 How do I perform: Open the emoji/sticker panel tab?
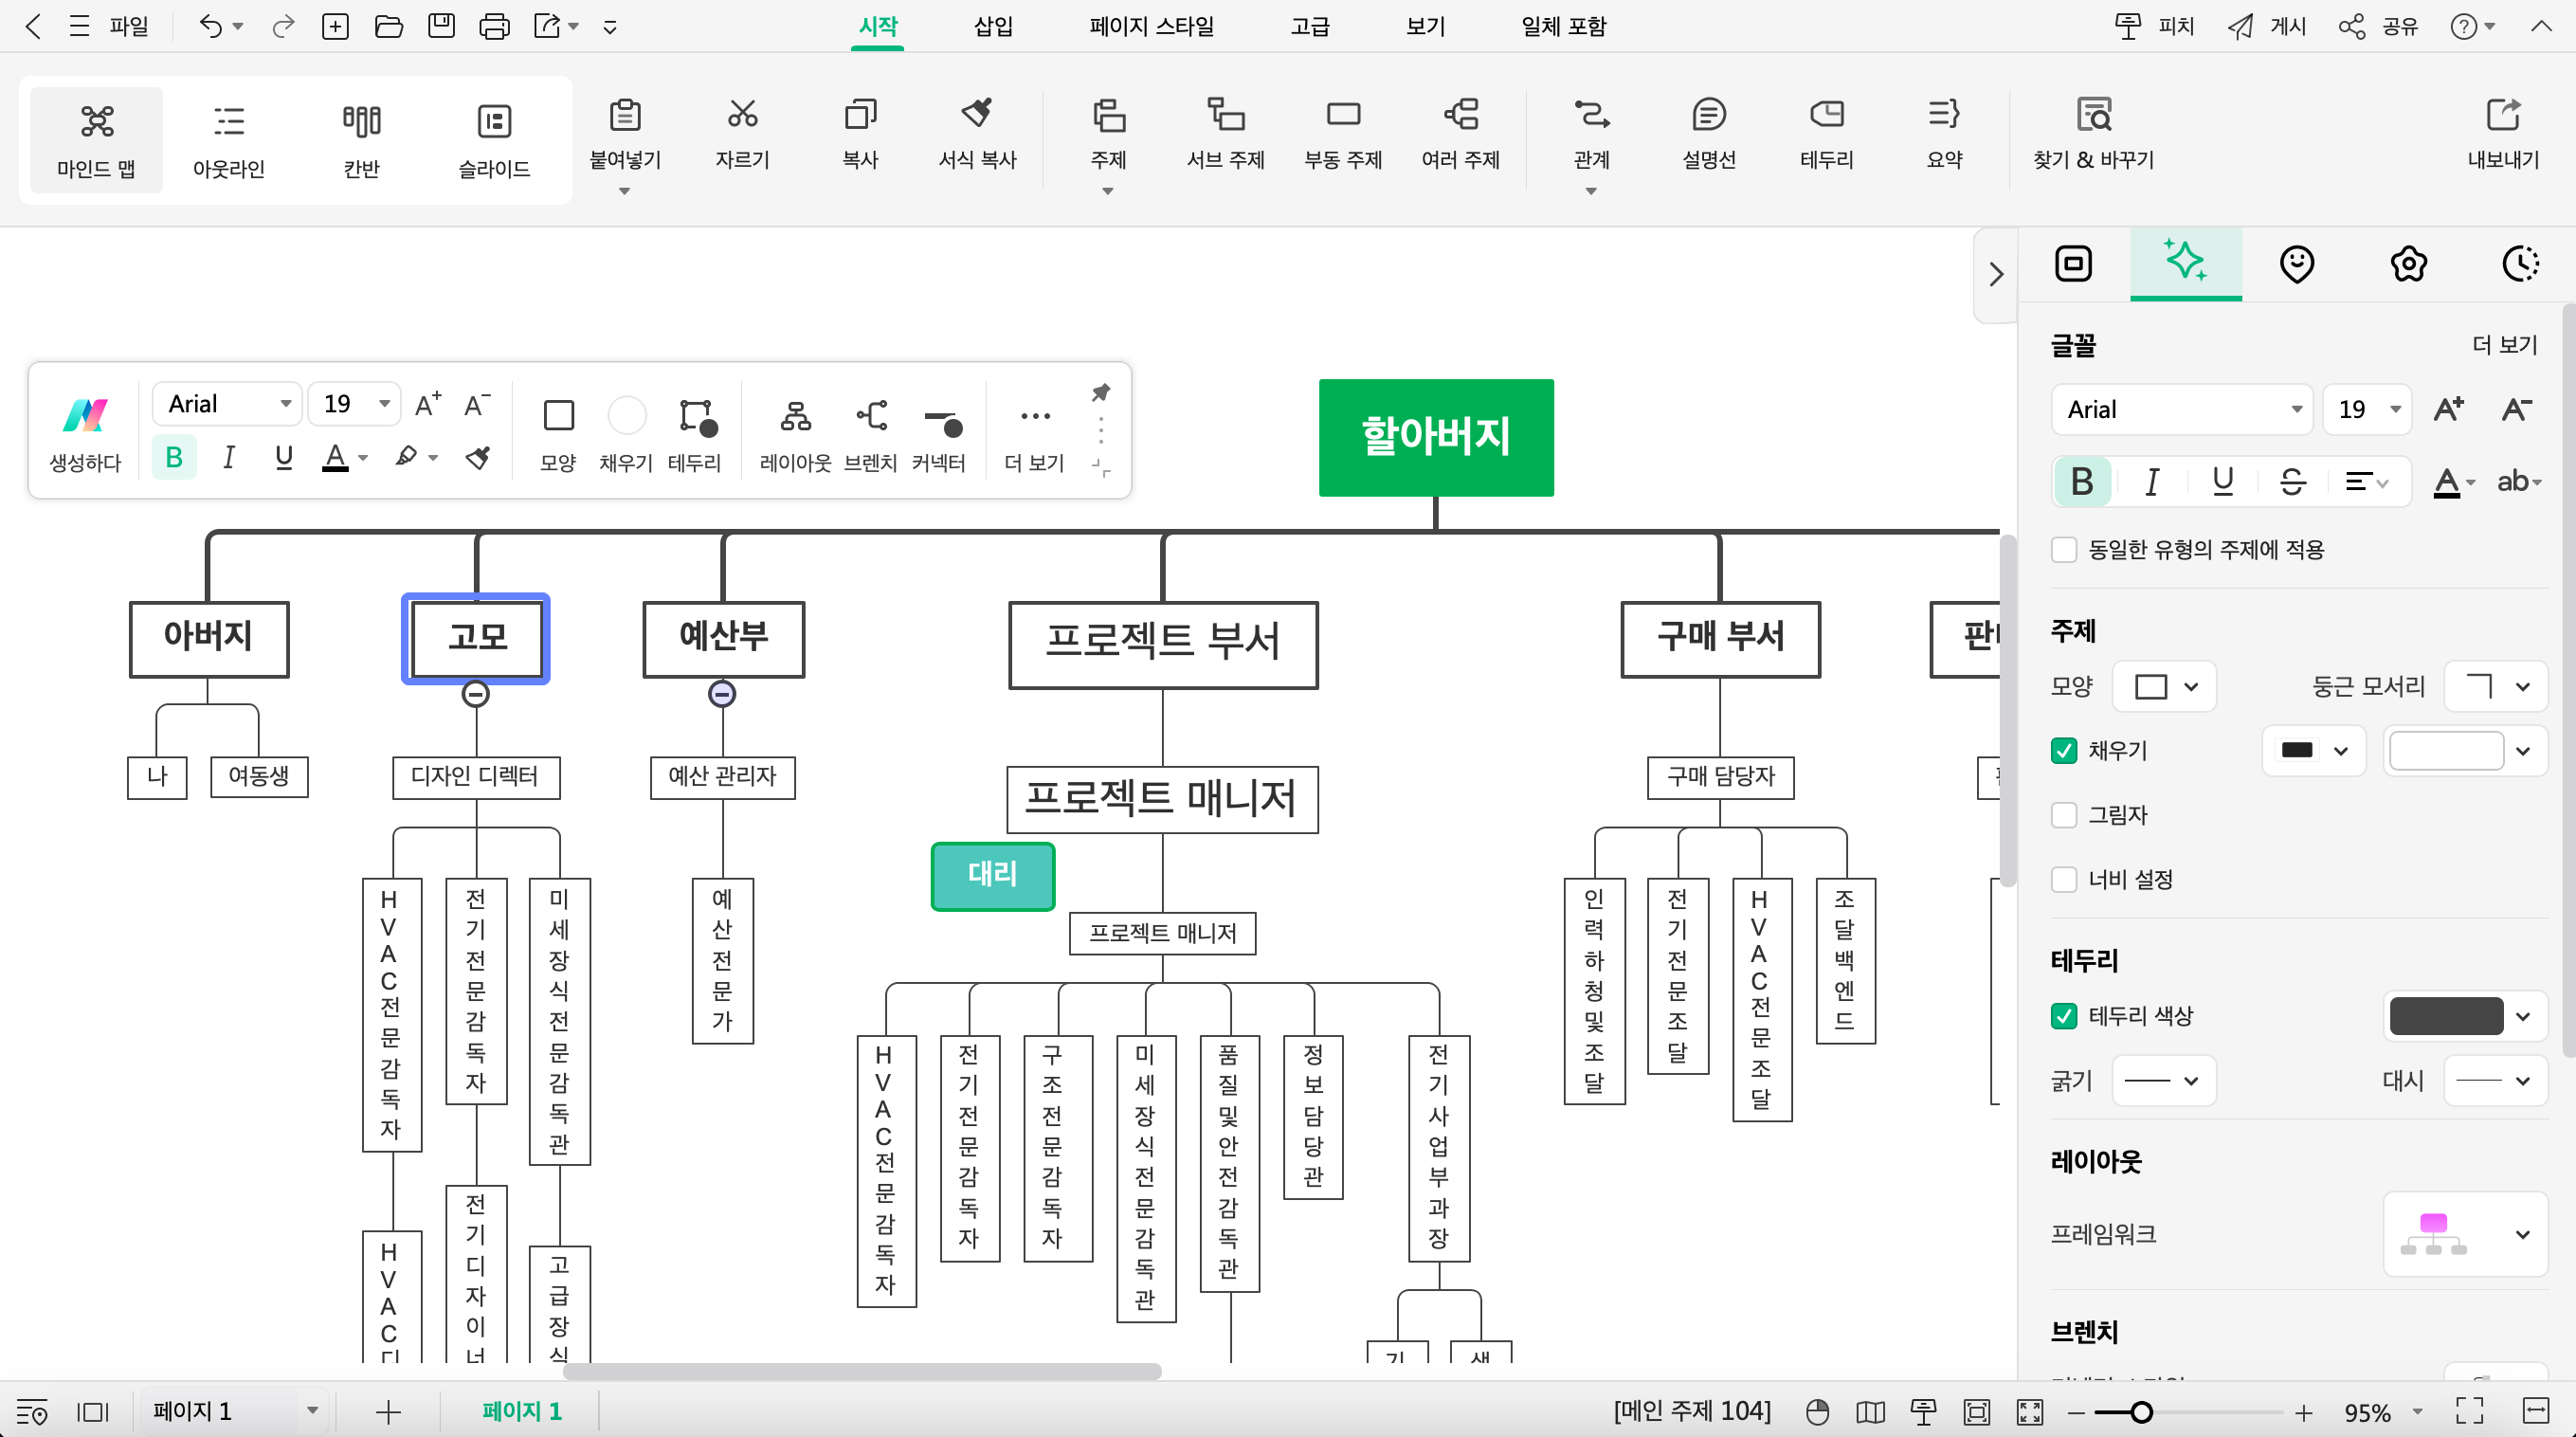pyautogui.click(x=2297, y=264)
